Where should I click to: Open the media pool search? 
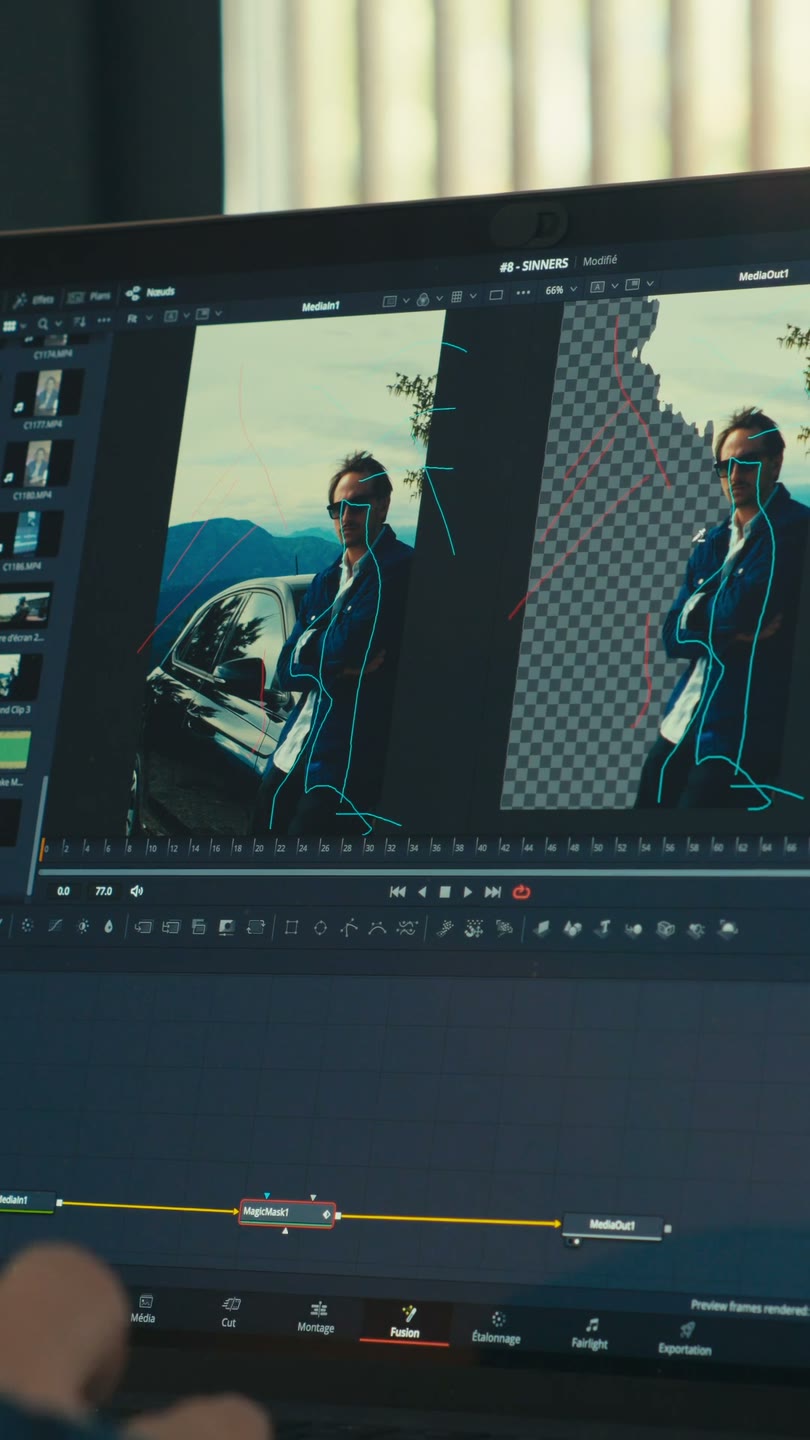tap(43, 324)
